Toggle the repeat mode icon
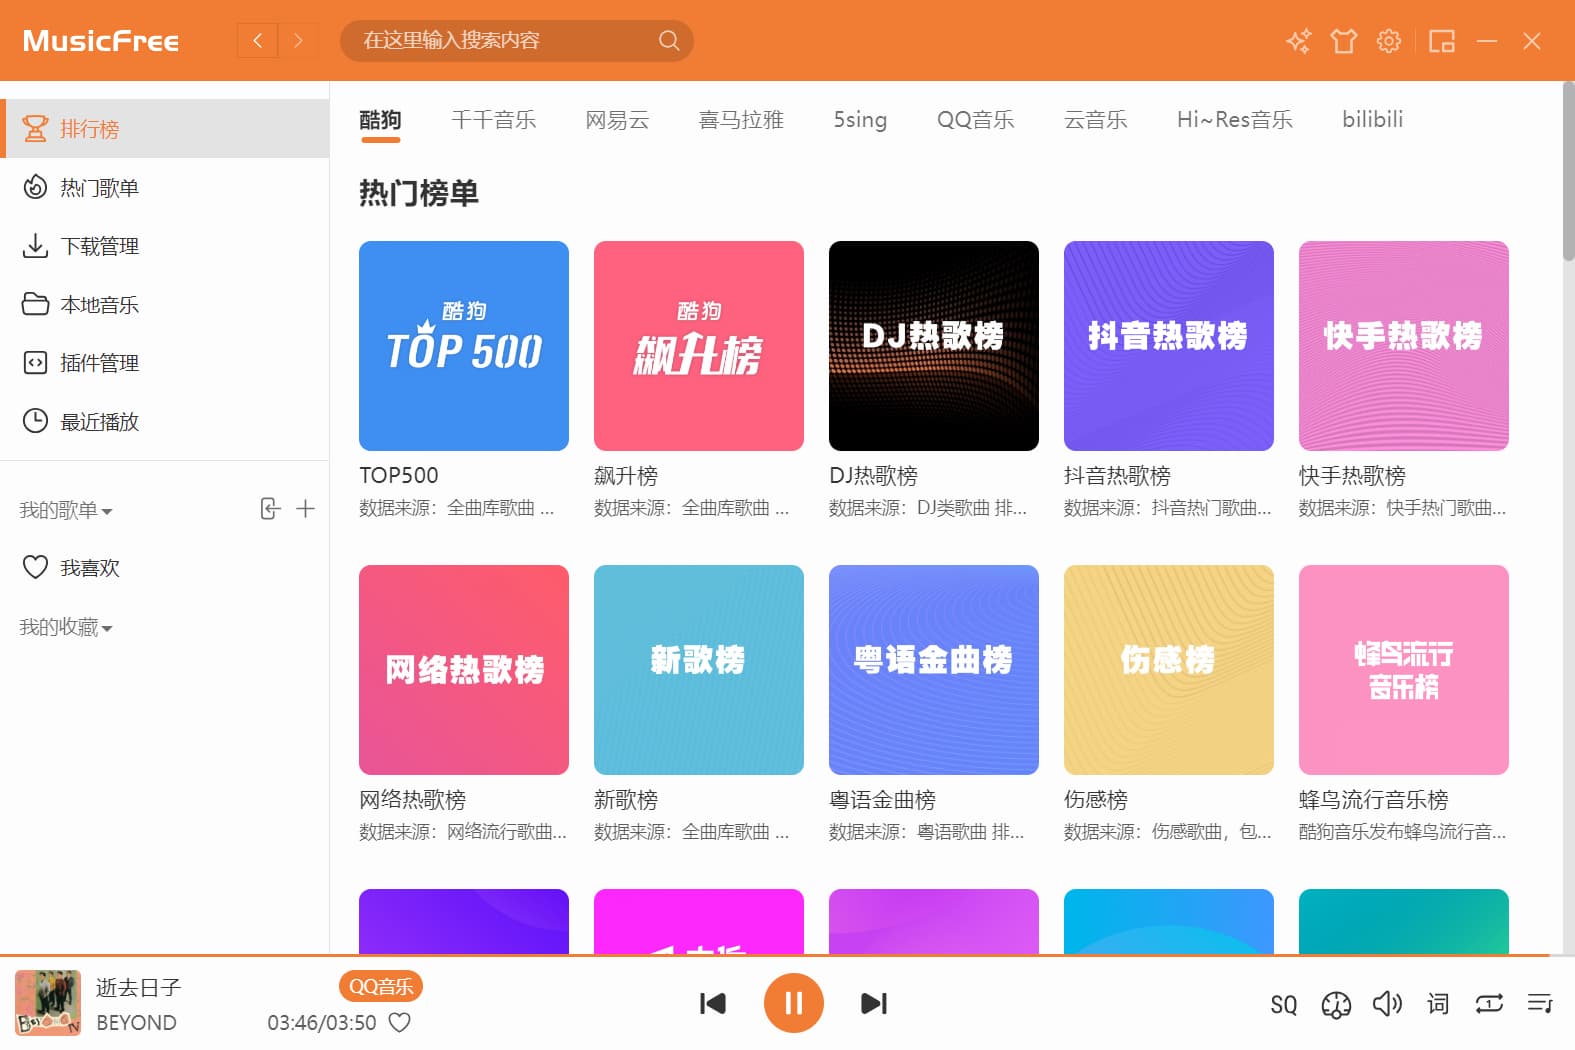 [1489, 1003]
